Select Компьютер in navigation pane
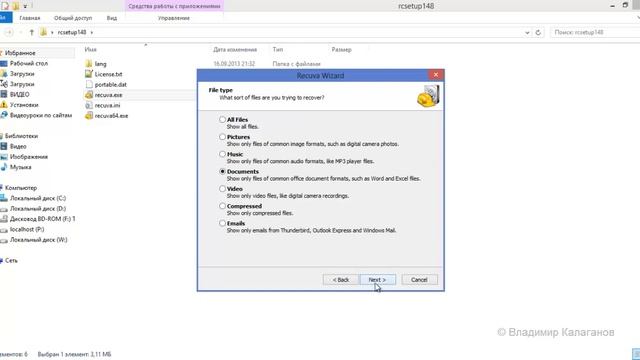Screen dimensions: 640x360 21,188
